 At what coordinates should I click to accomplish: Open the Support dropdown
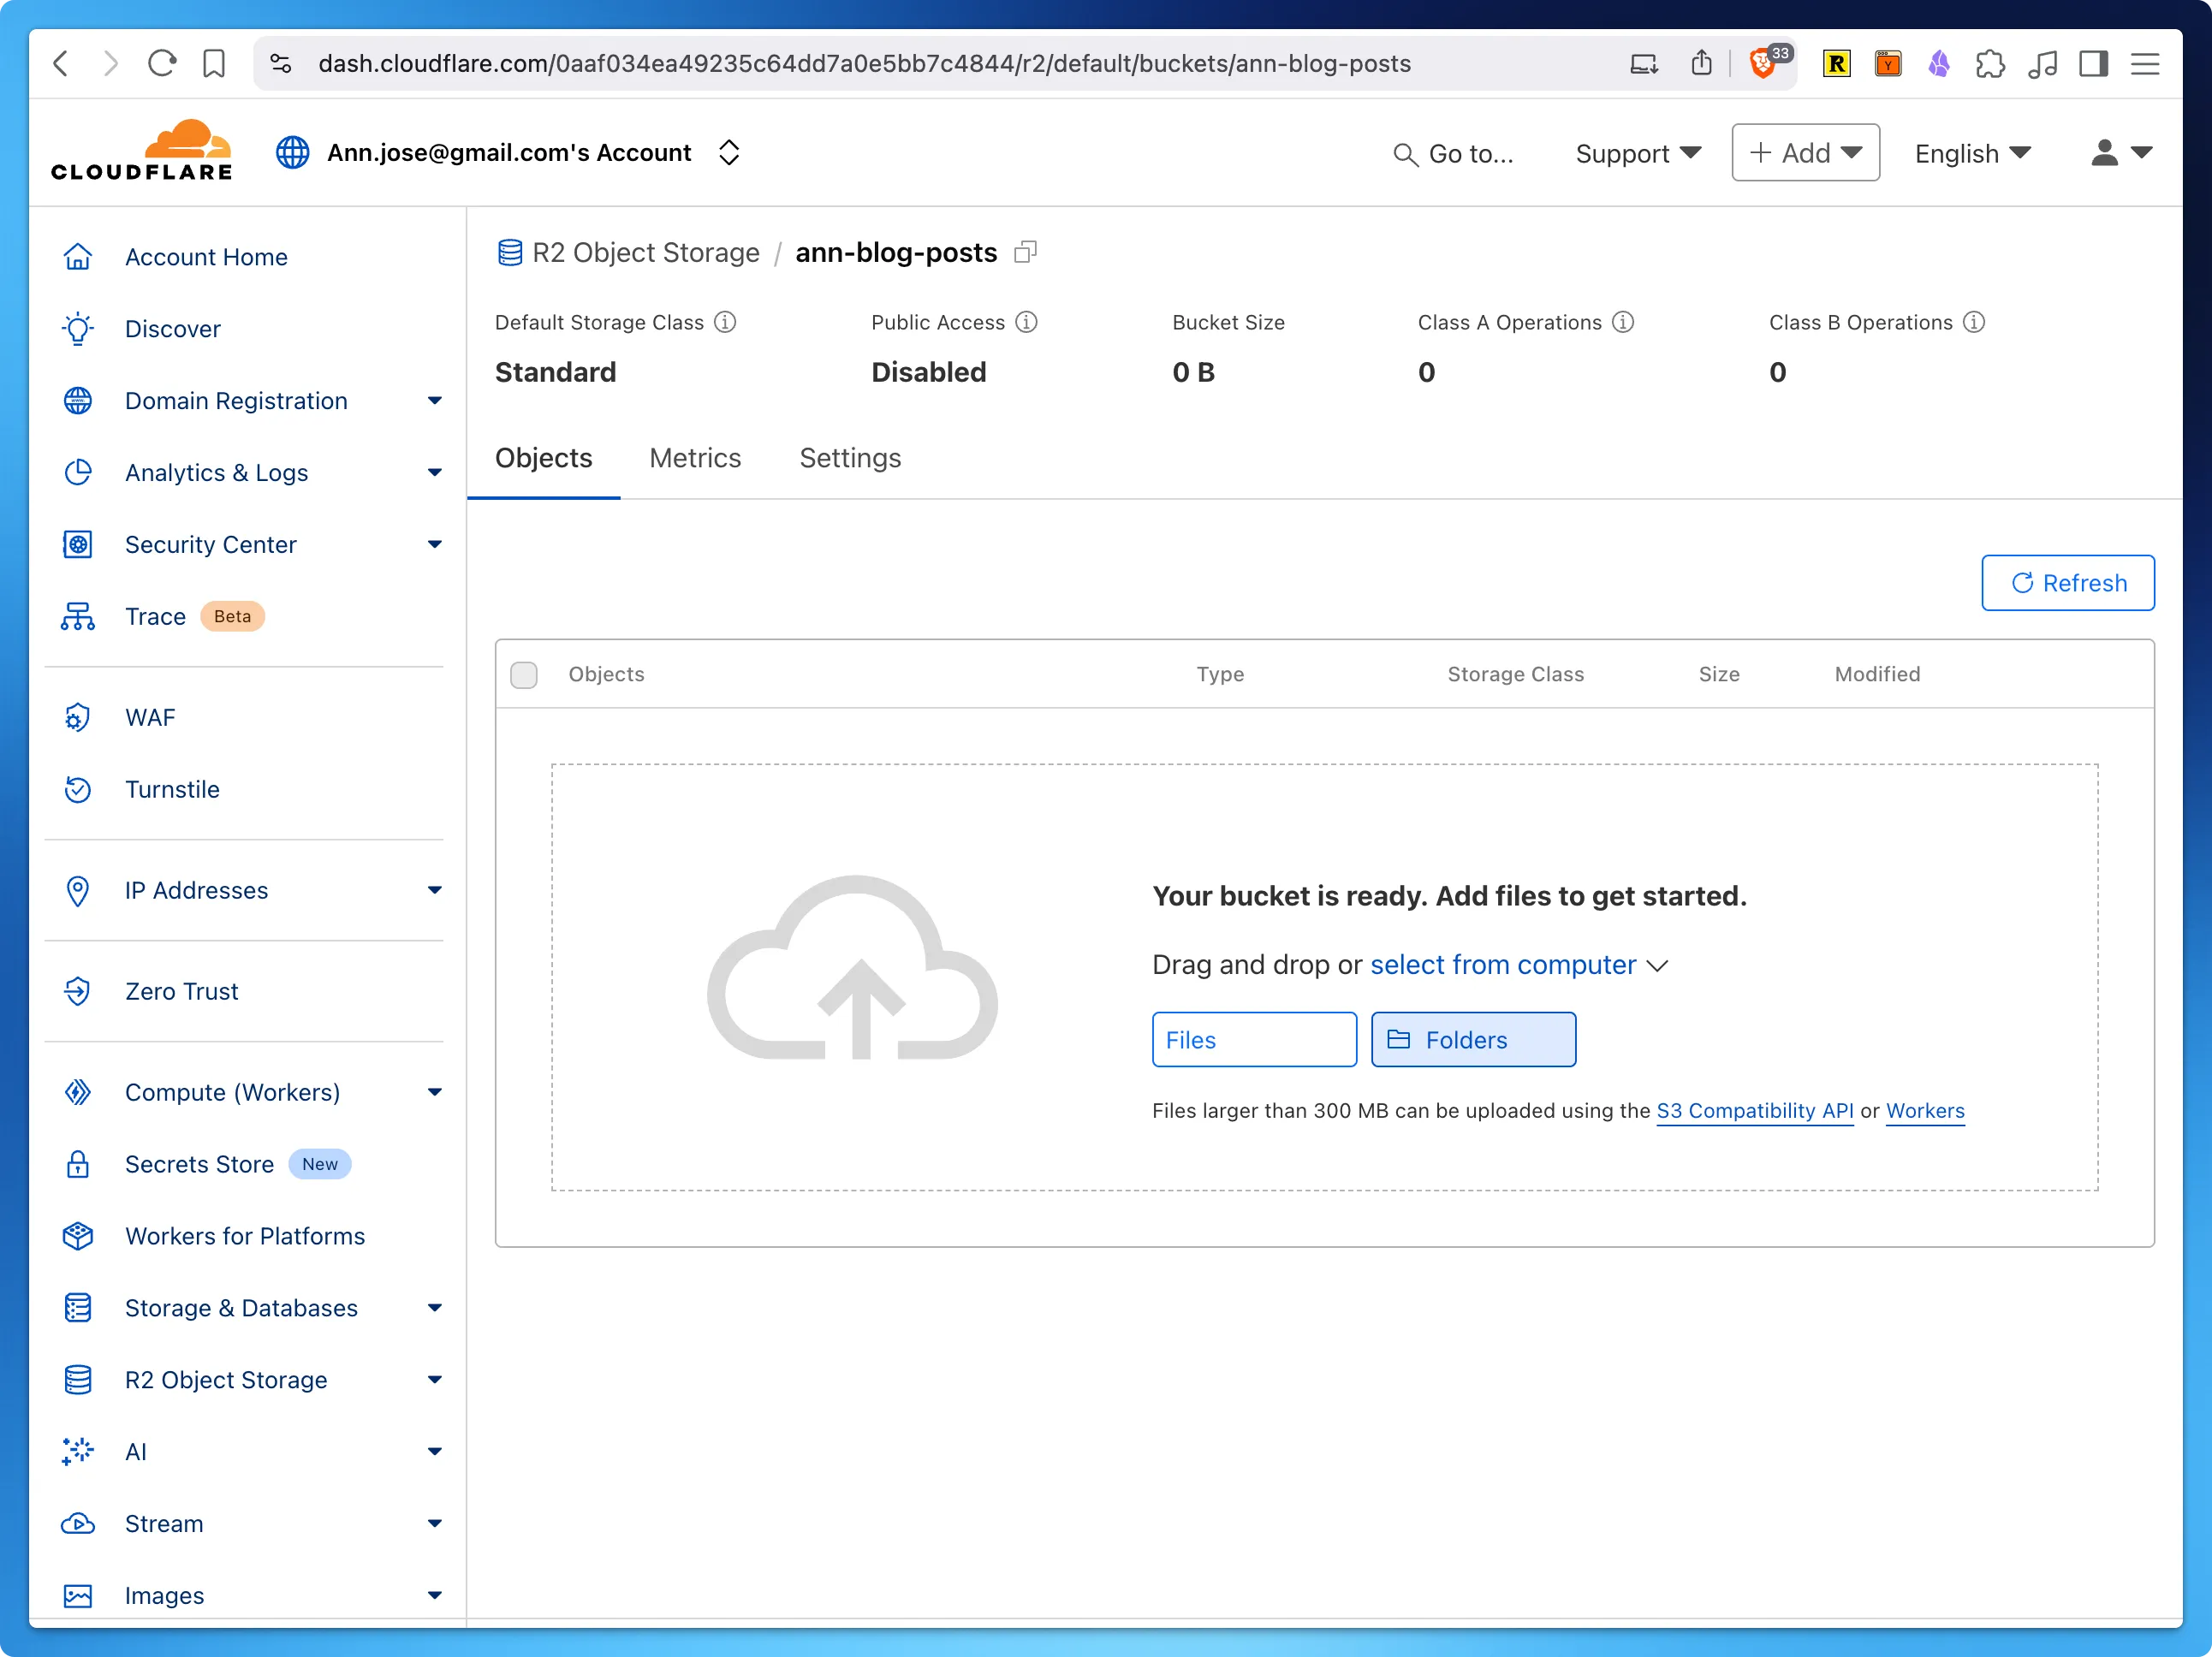[1637, 153]
